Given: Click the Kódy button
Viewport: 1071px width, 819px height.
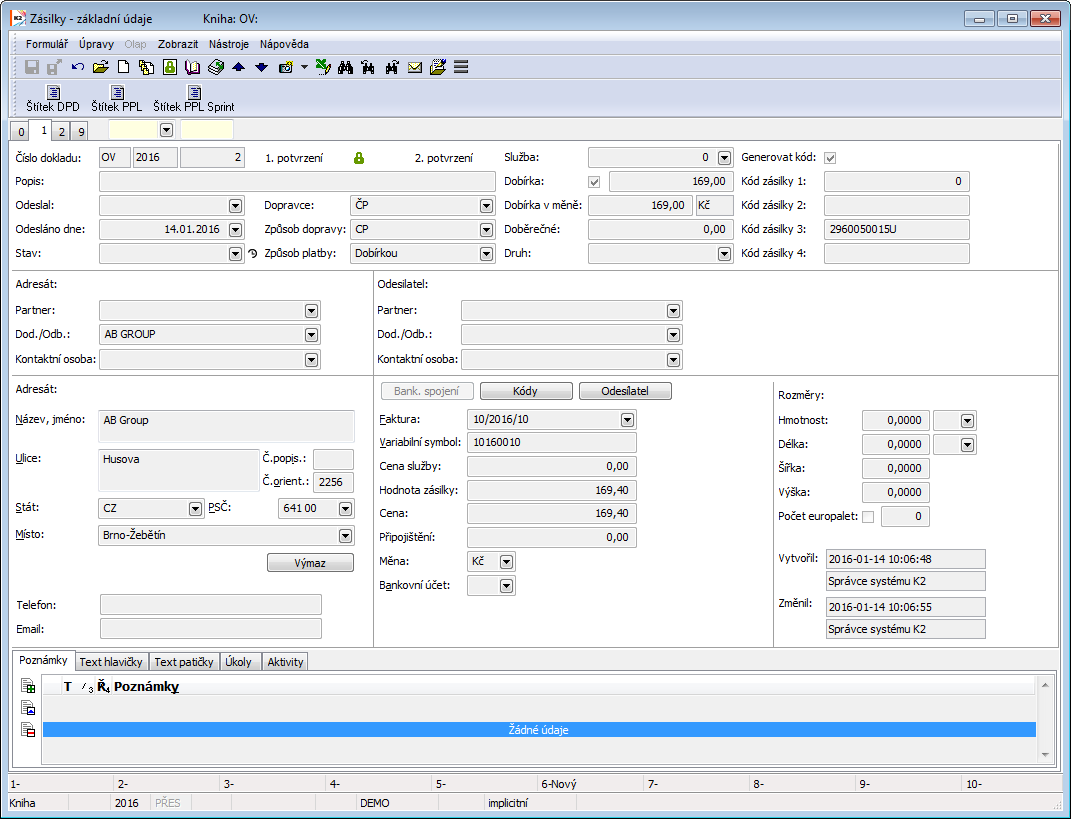Looking at the screenshot, I should (x=526, y=391).
